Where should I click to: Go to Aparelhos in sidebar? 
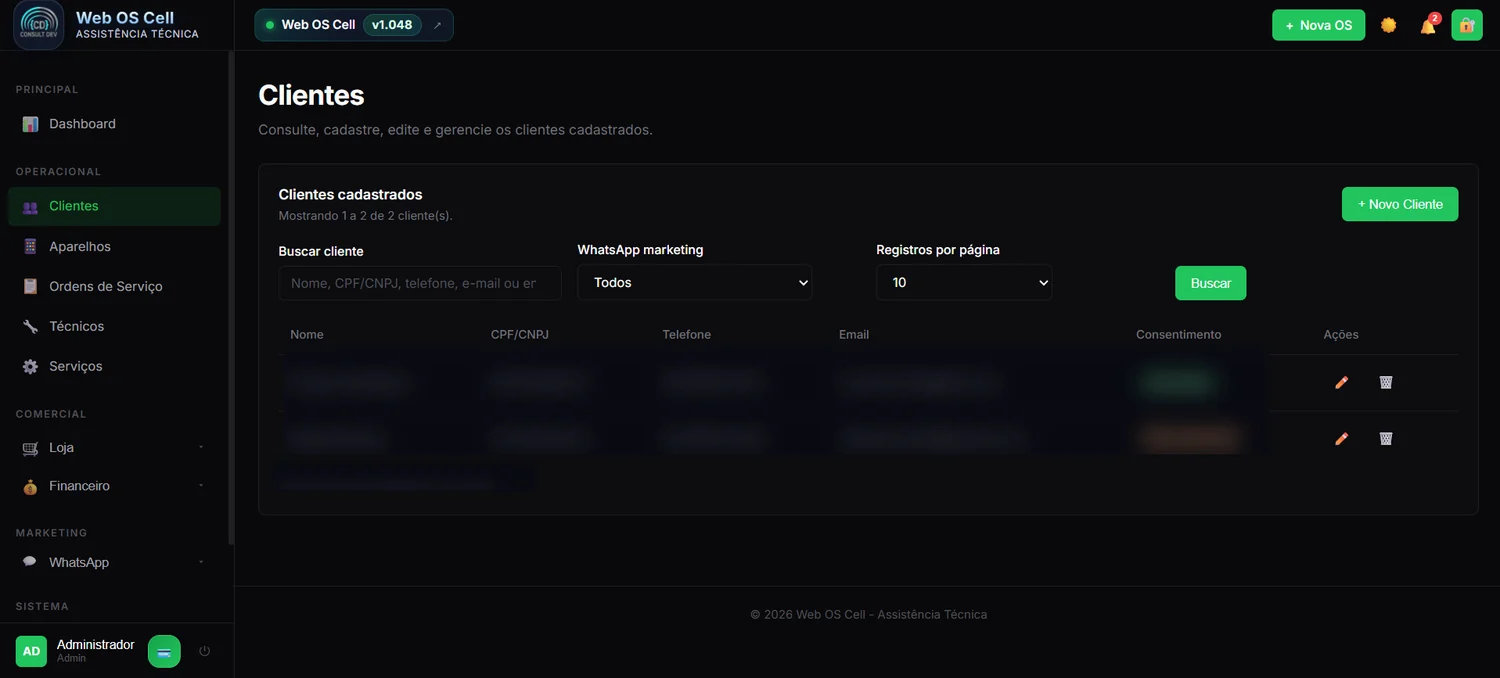pos(114,246)
